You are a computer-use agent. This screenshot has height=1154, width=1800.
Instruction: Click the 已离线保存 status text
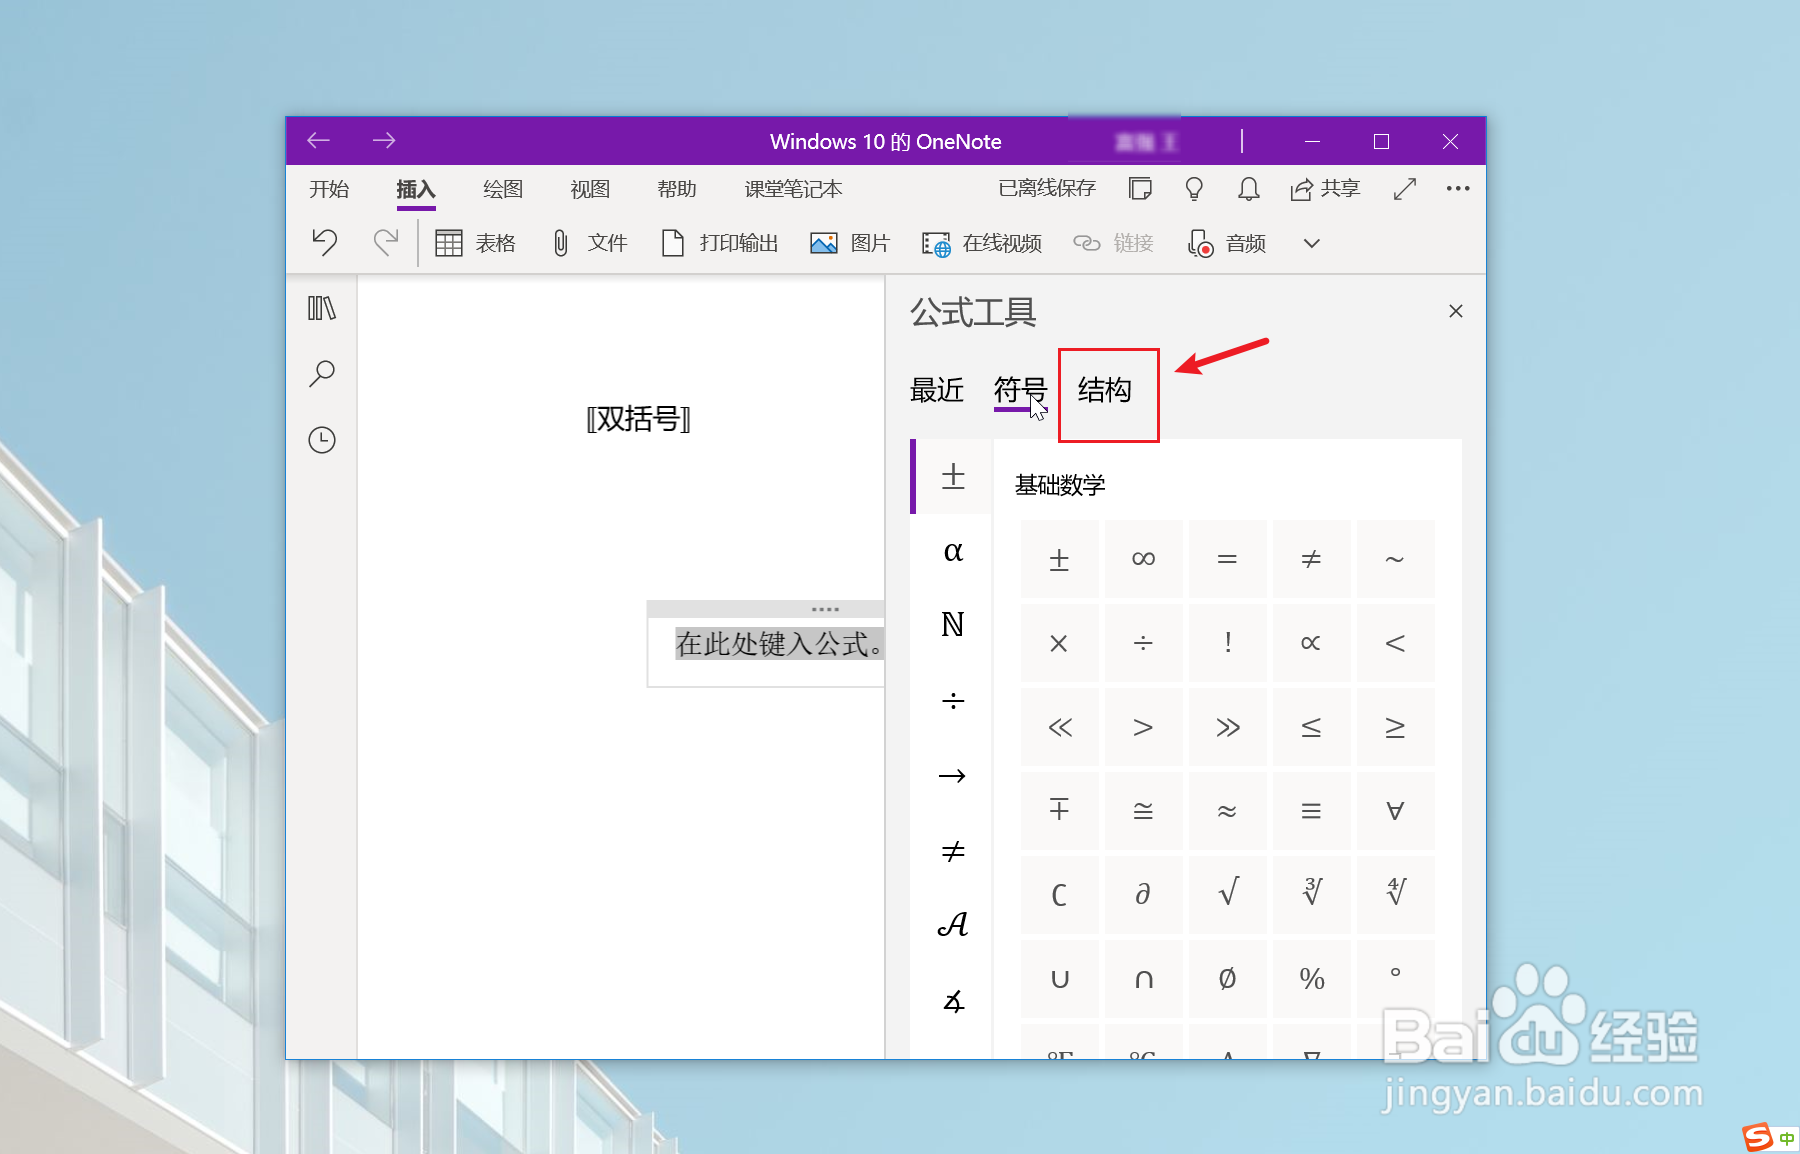tap(1047, 188)
